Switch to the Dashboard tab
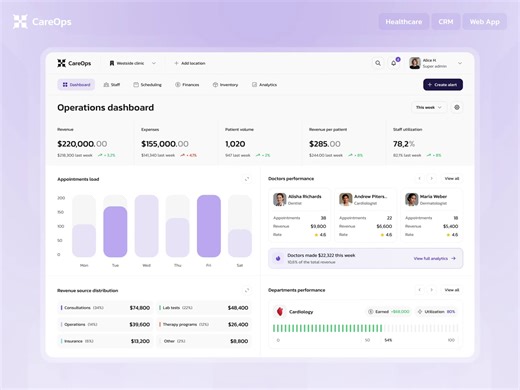520x390 pixels. pos(76,85)
